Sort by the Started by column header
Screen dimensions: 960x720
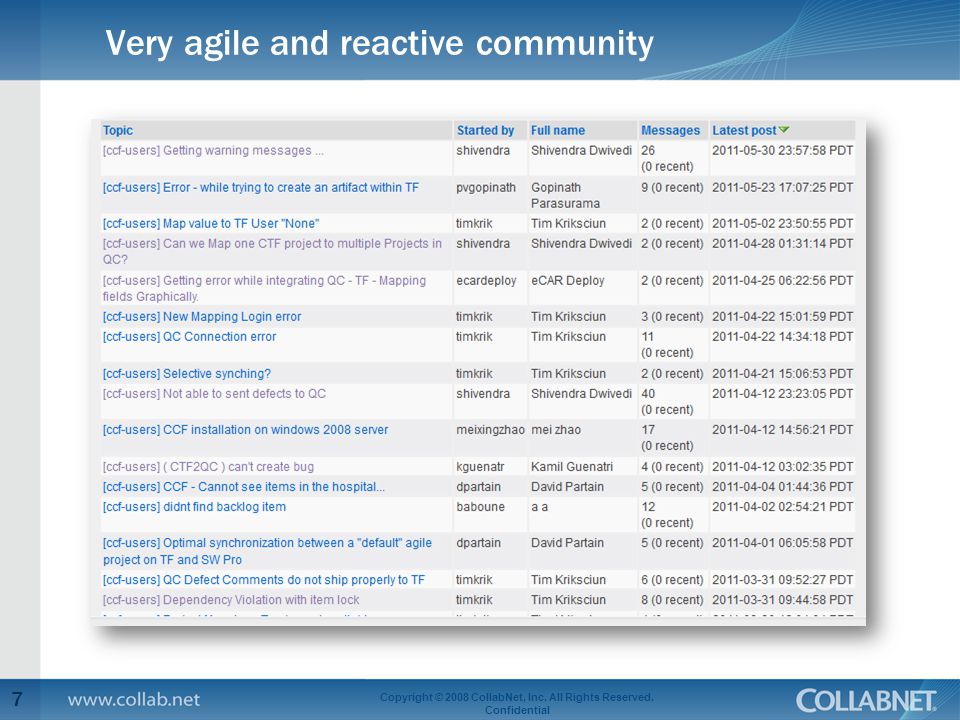(485, 130)
